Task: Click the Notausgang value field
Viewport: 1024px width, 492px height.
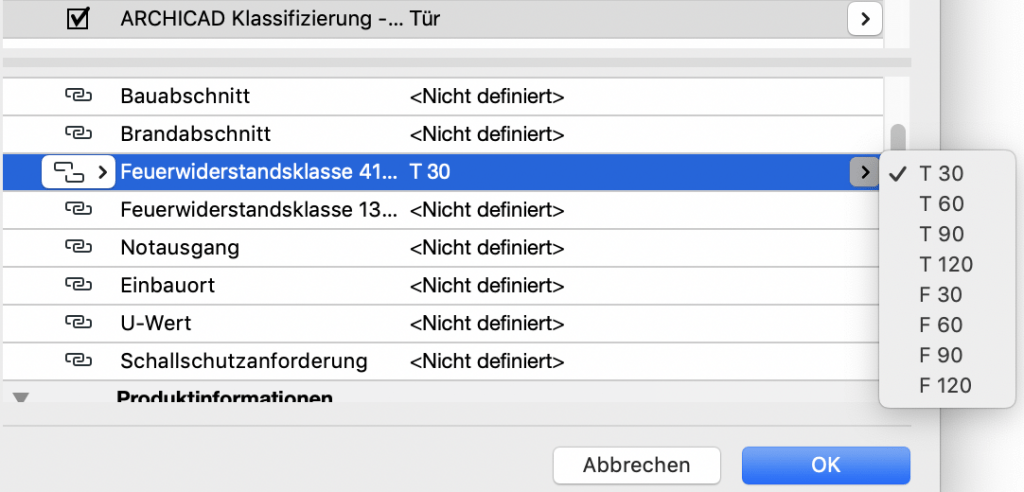Action: pyautogui.click(x=487, y=247)
